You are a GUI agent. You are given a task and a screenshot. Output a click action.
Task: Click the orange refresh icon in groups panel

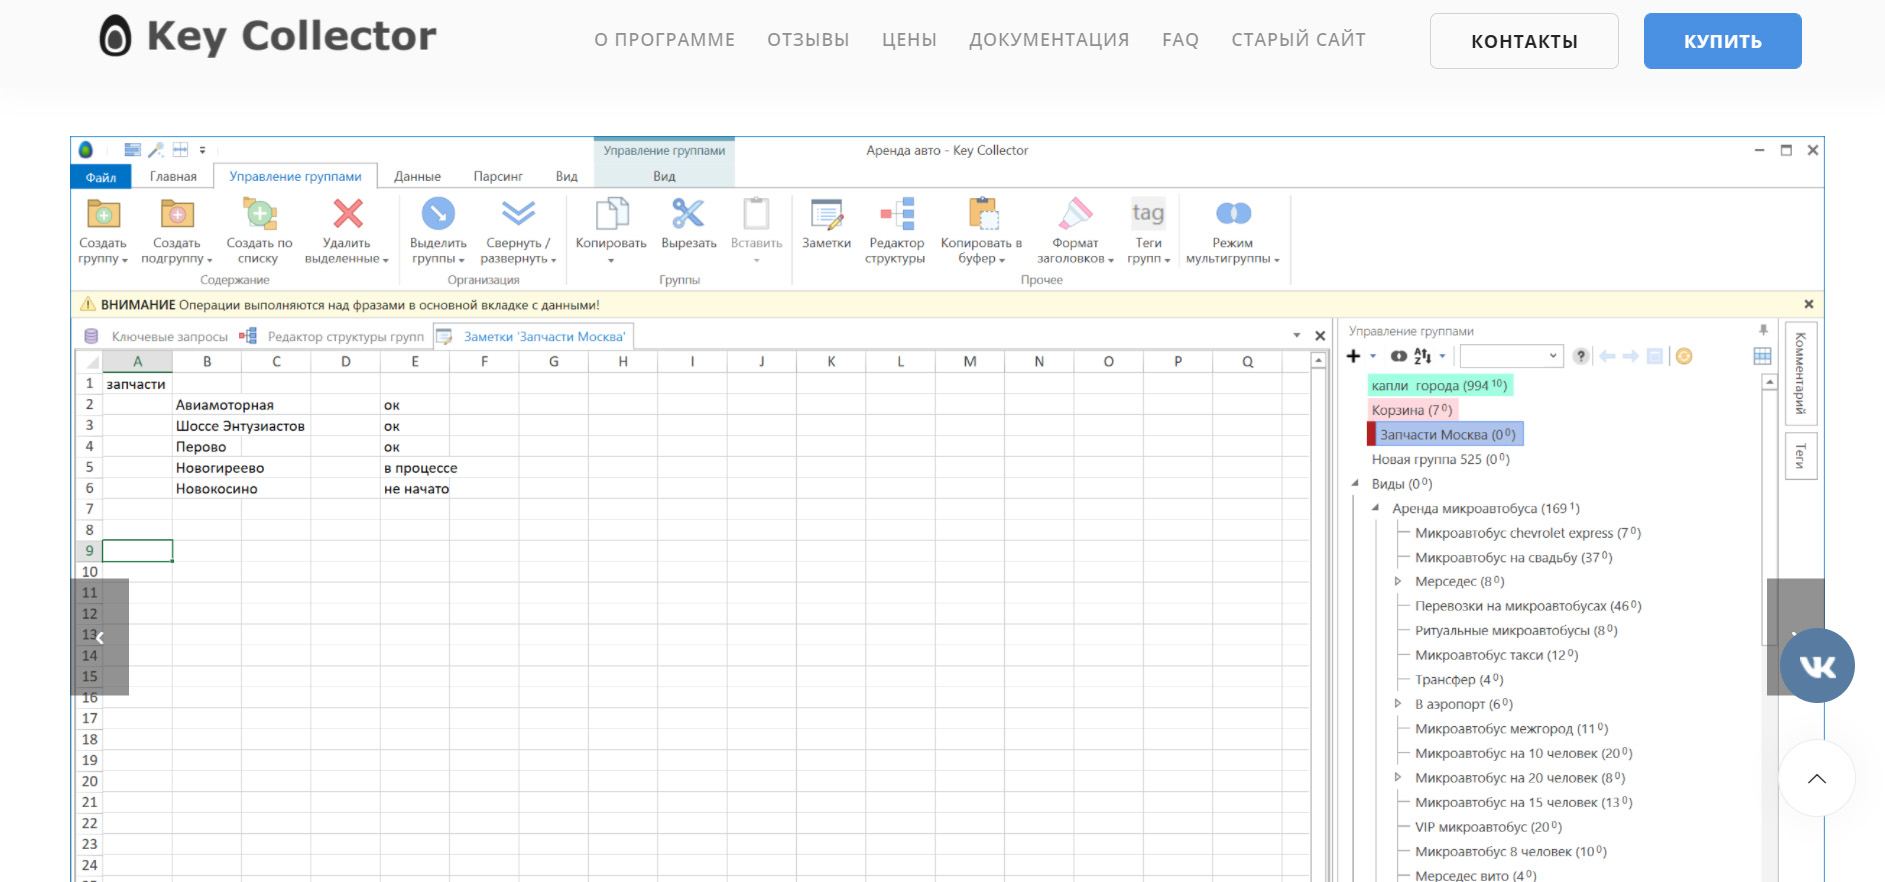click(1684, 356)
